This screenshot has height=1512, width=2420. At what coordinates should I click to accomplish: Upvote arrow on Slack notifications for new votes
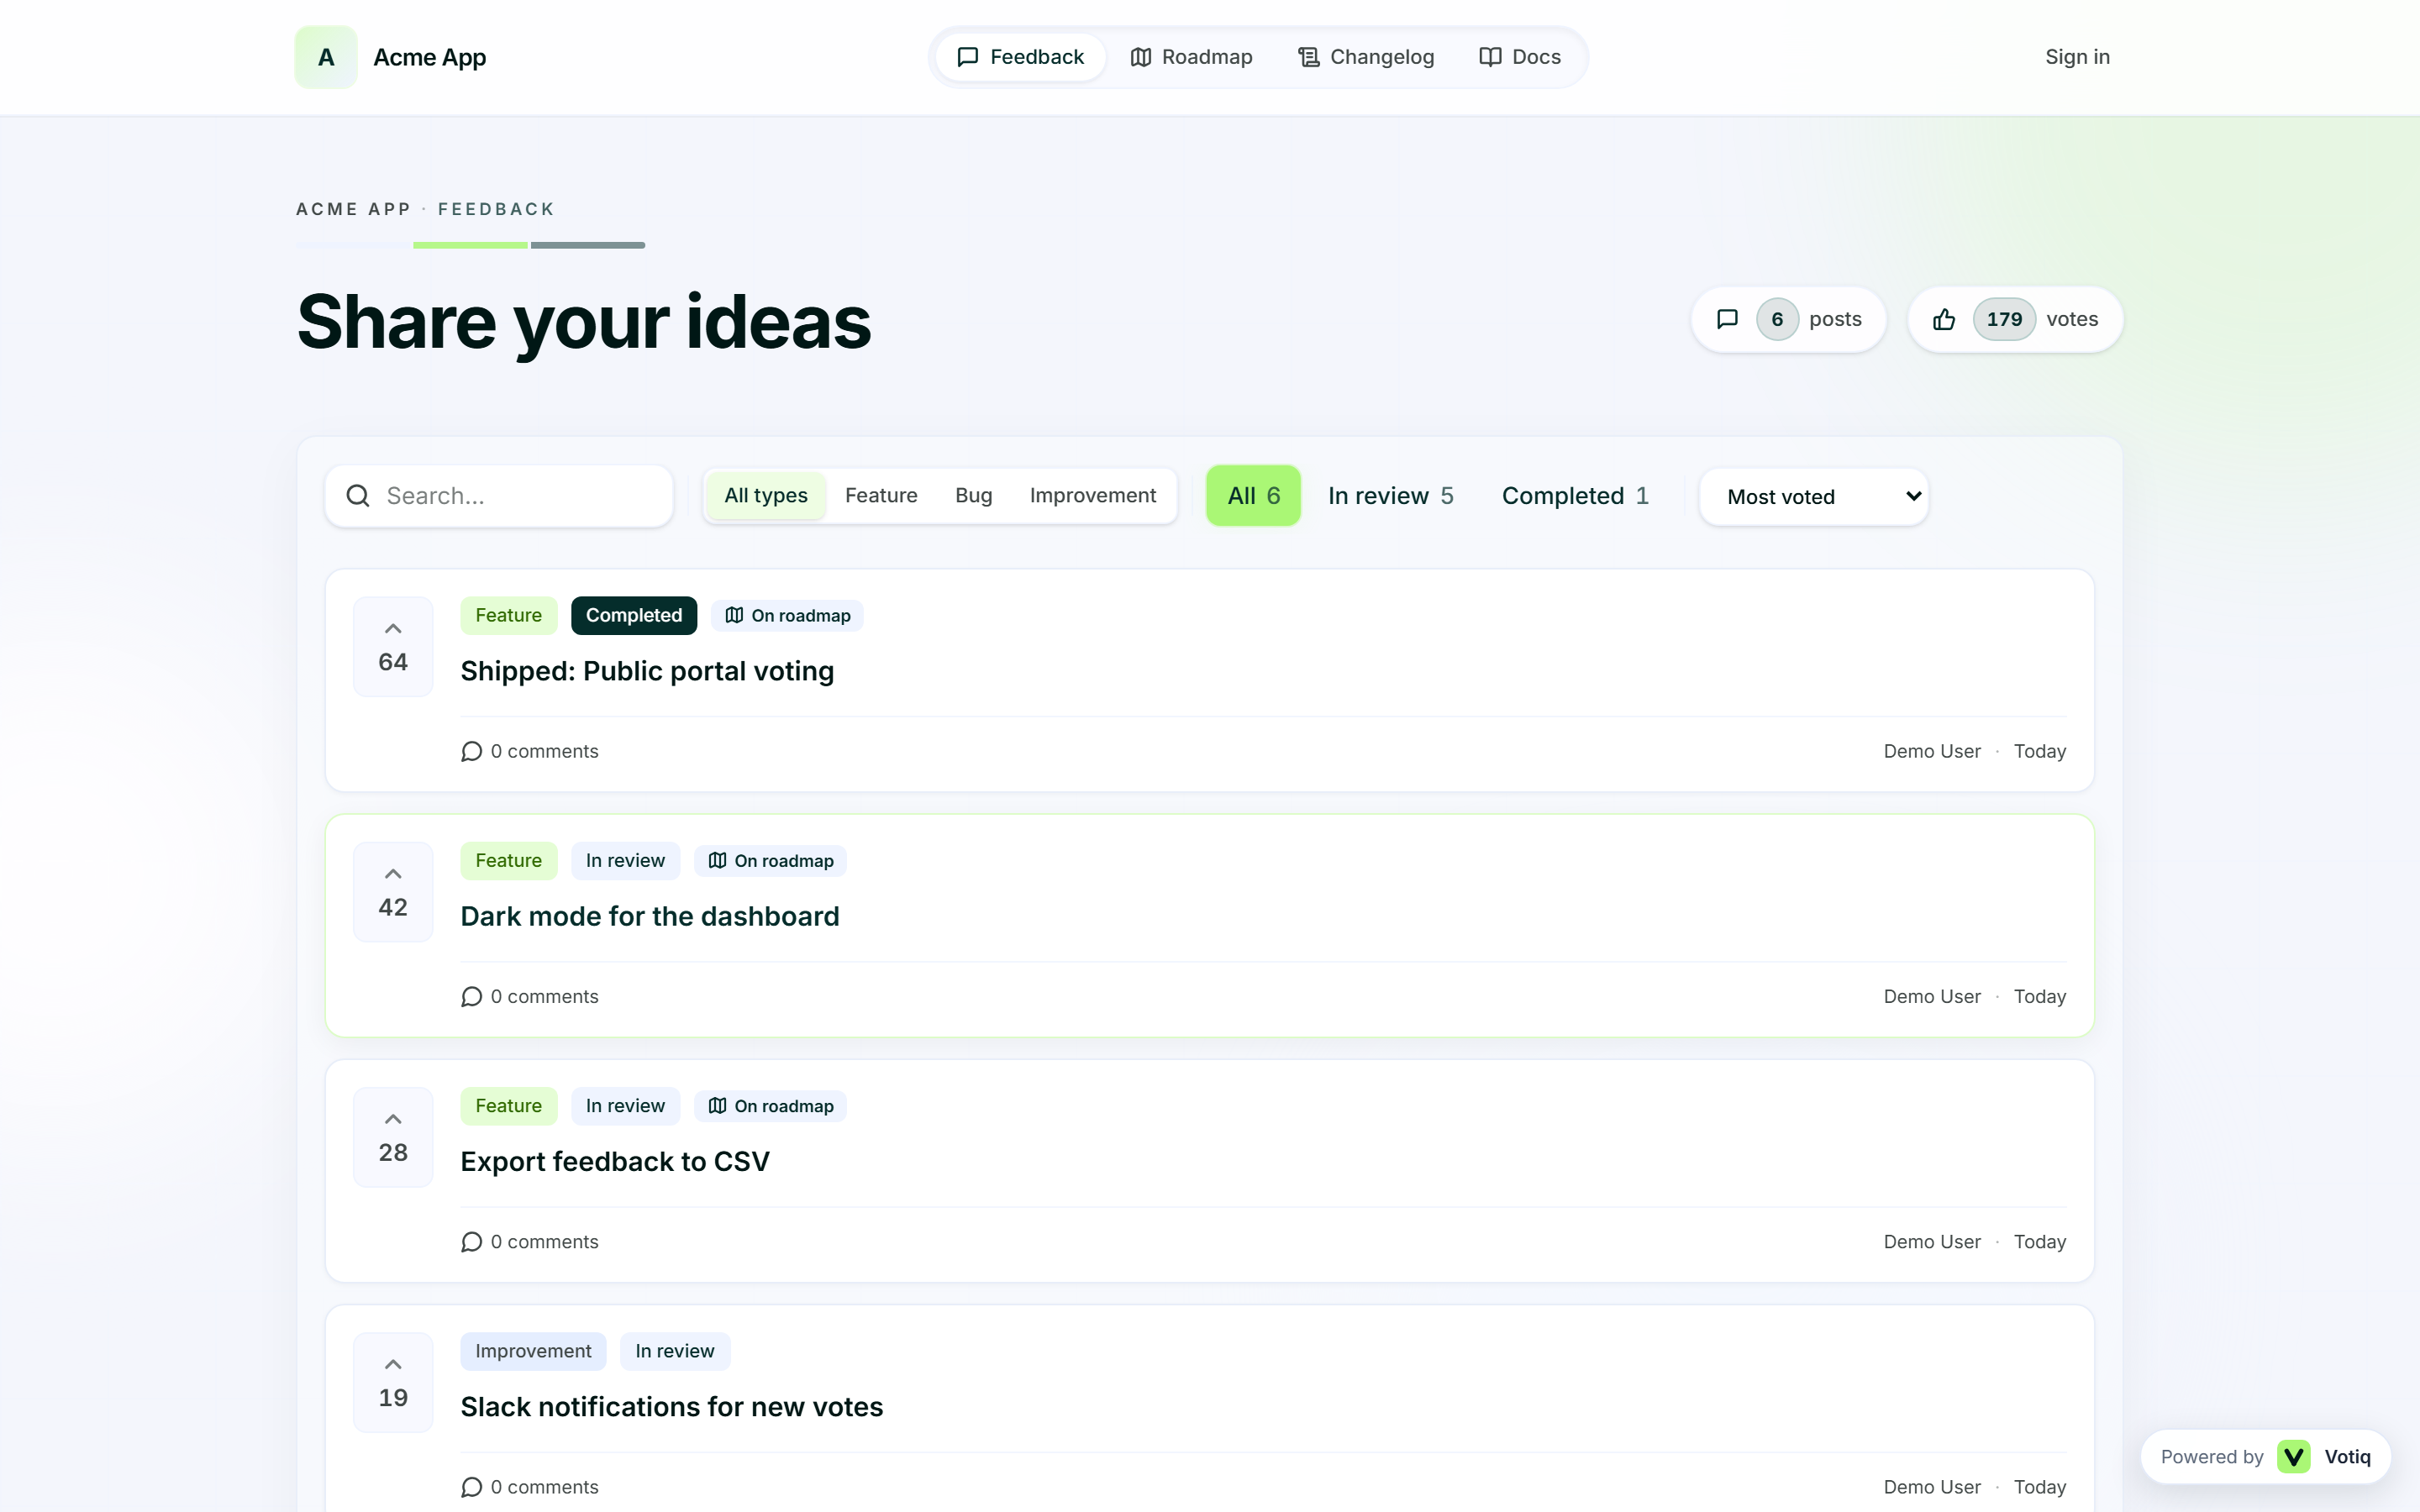pos(393,1364)
